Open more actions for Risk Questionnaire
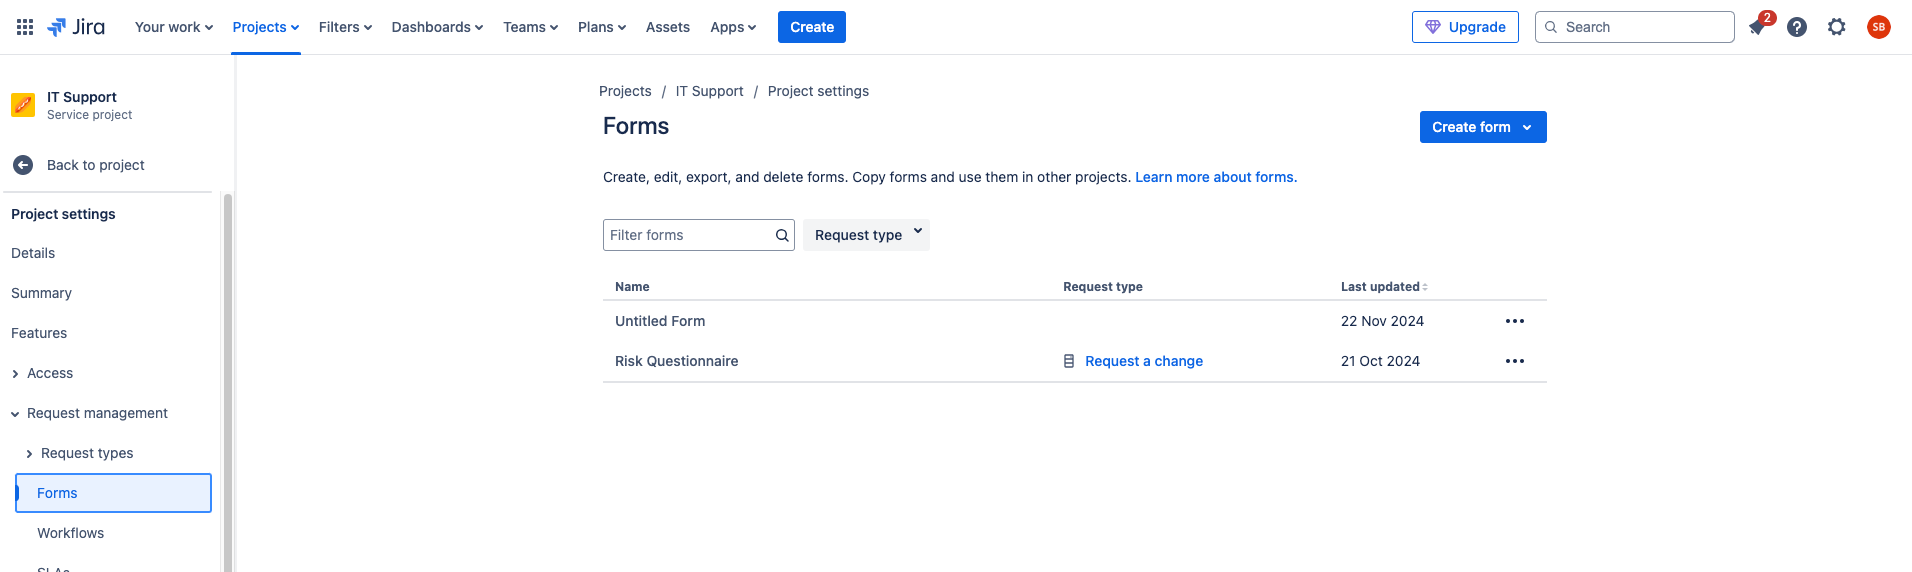The image size is (1912, 572). pos(1514,361)
